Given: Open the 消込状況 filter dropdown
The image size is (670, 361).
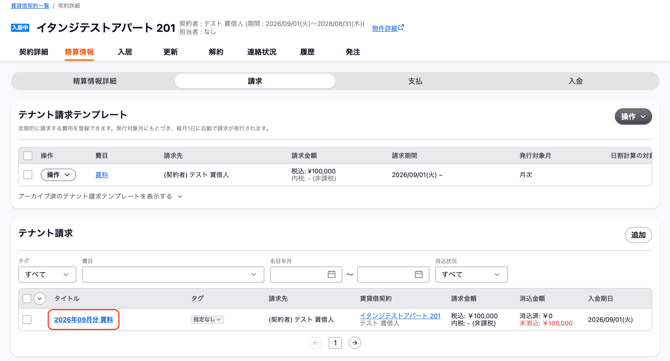Looking at the screenshot, I should pos(471,274).
